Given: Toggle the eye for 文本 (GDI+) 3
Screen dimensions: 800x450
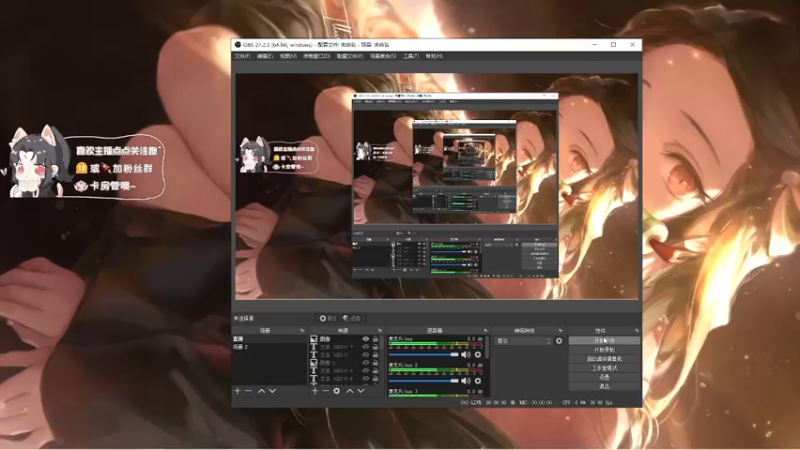Looking at the screenshot, I should tap(366, 371).
